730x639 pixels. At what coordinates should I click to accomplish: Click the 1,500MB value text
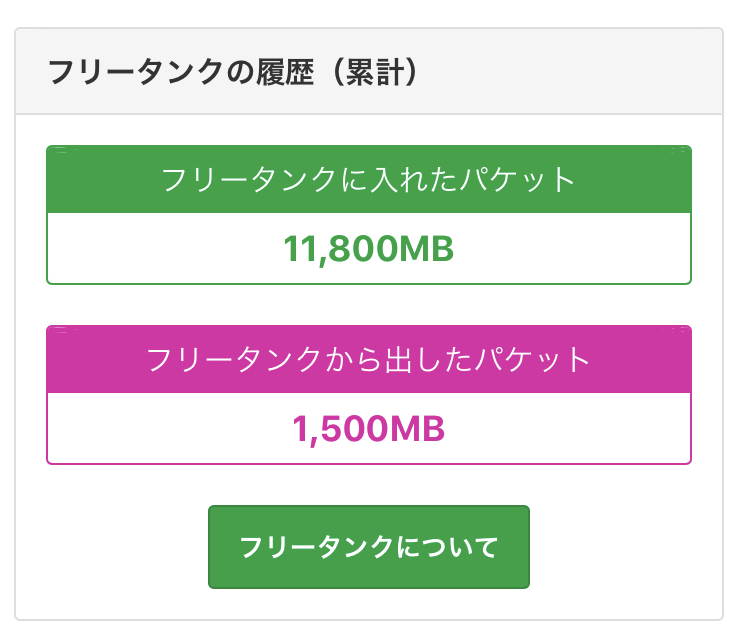[368, 429]
